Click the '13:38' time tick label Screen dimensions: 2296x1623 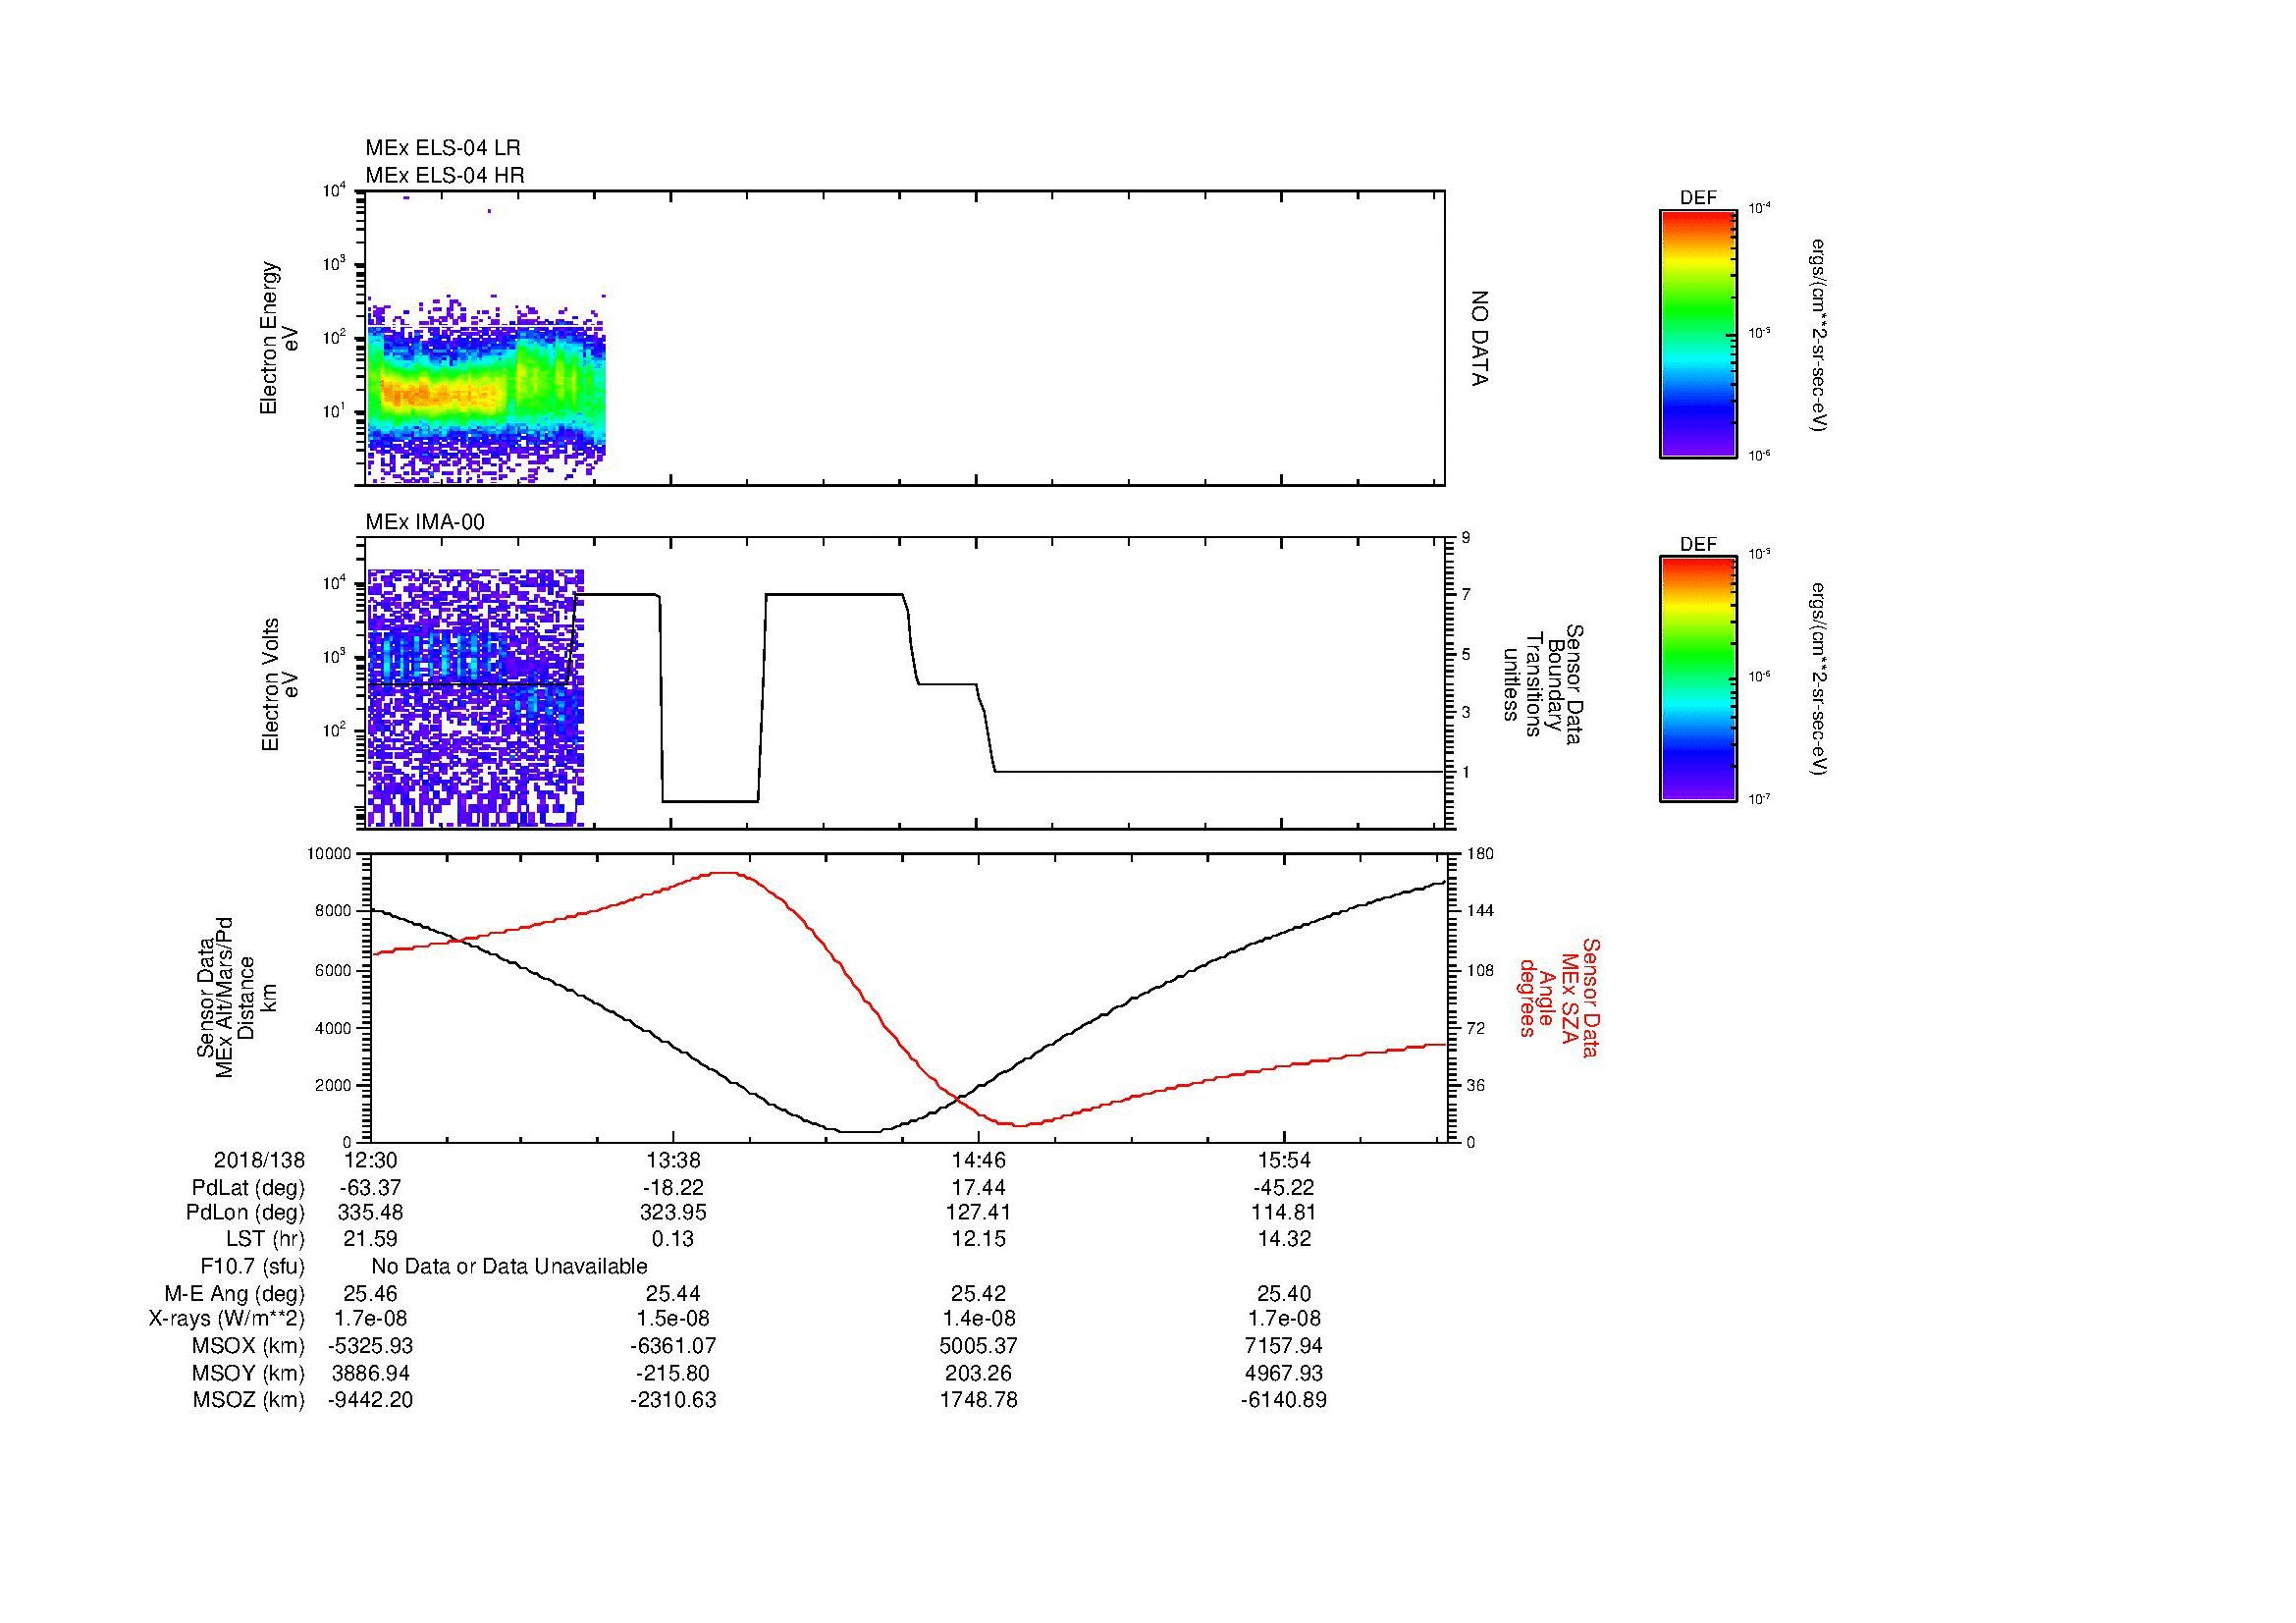[673, 1160]
